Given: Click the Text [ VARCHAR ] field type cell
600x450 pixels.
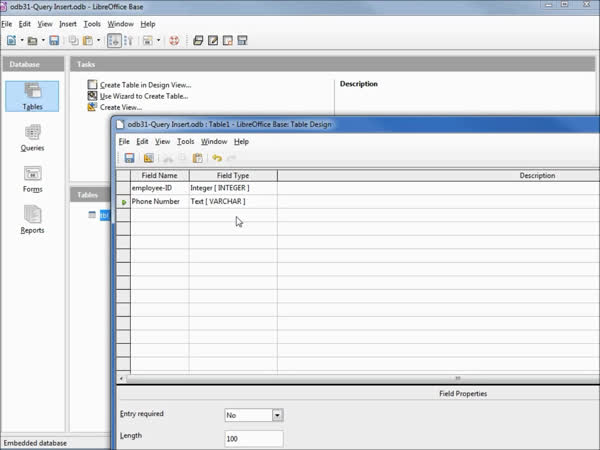Looking at the screenshot, I should (233, 201).
